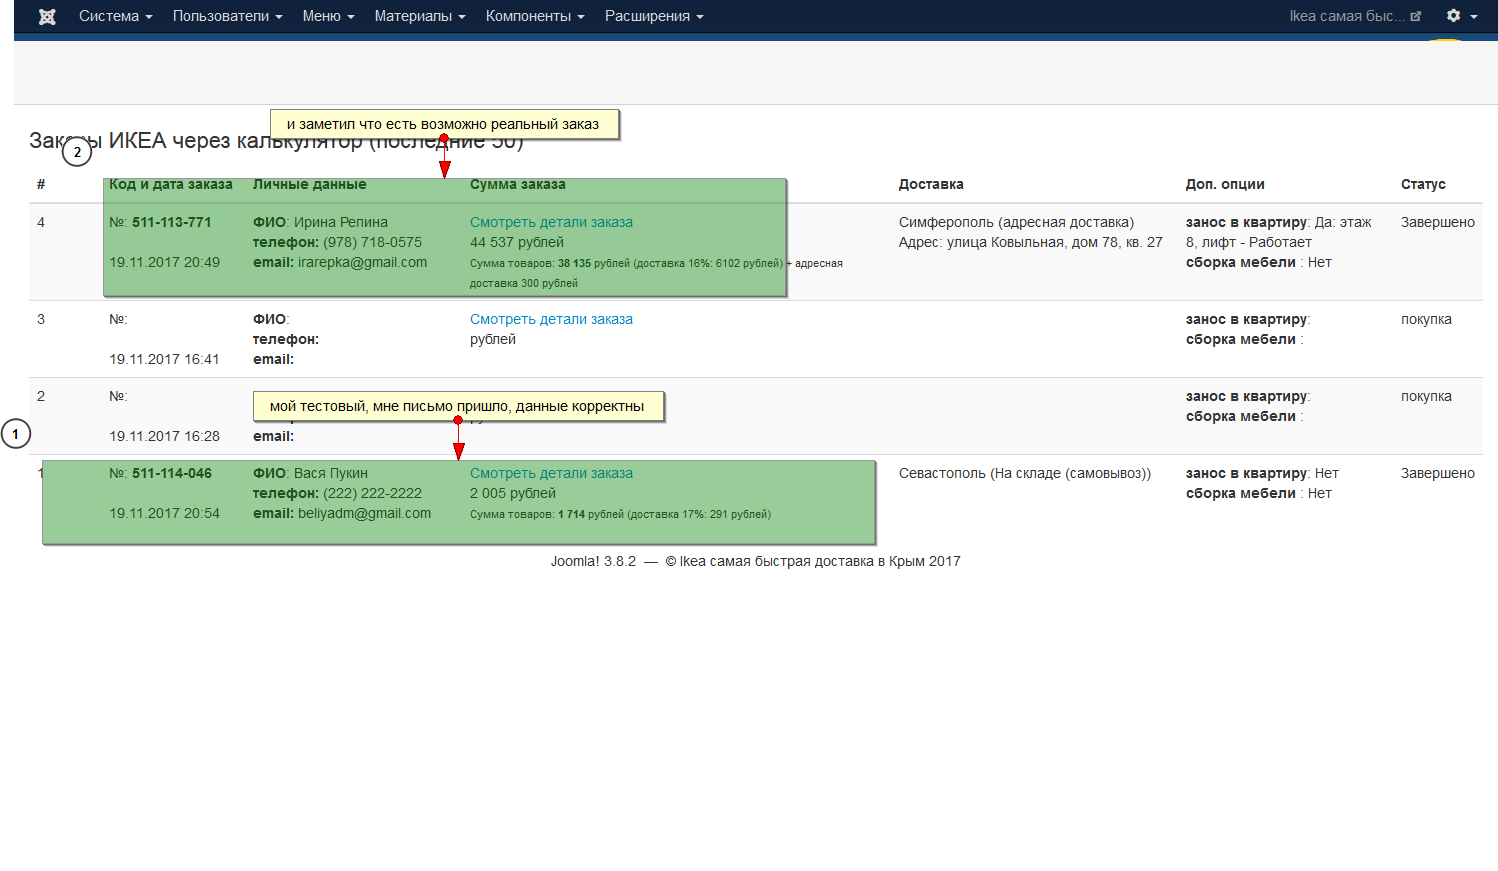Viewport: 1498px width, 871px height.
Task: Expand the Пользователи dropdown menu
Action: (227, 16)
